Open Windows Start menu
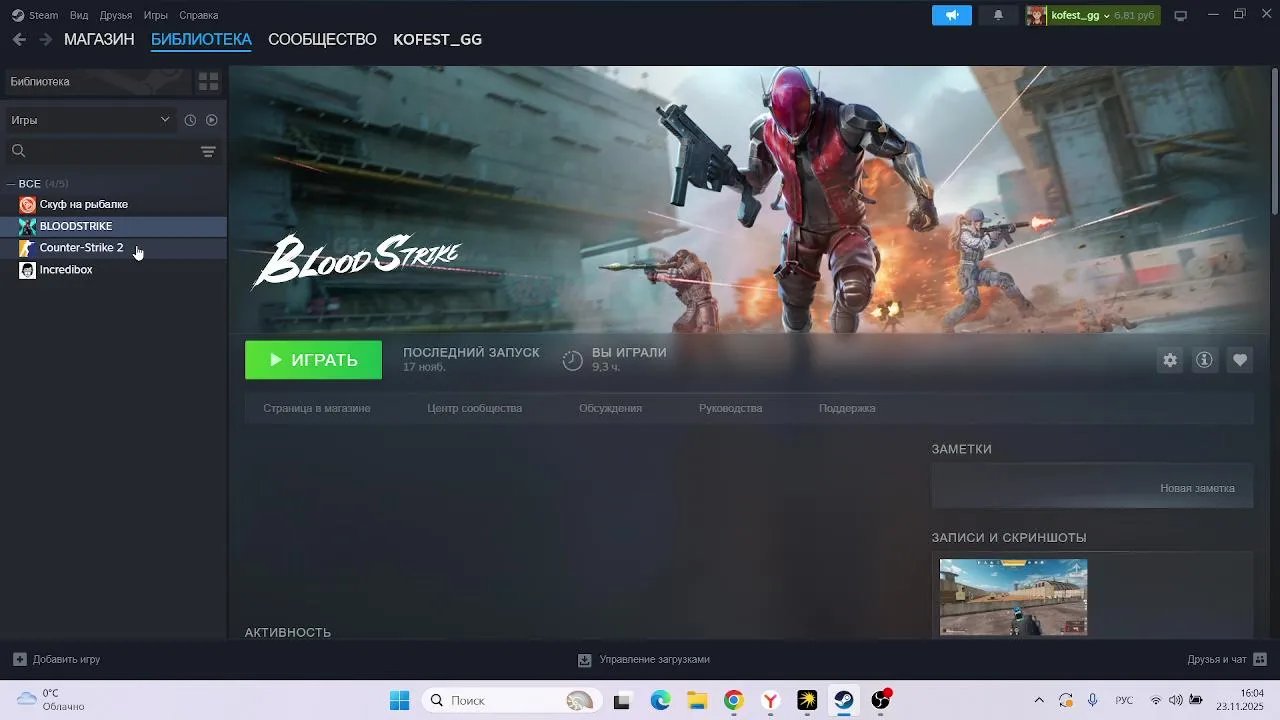The height and width of the screenshot is (720, 1280). tap(399, 700)
